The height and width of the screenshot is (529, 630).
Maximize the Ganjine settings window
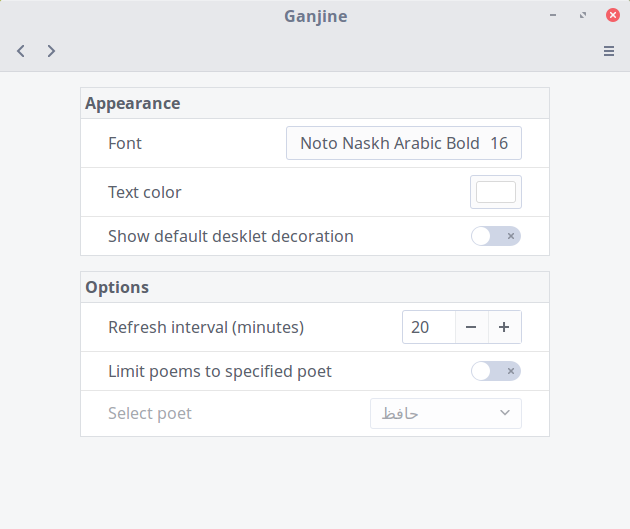[x=583, y=16]
